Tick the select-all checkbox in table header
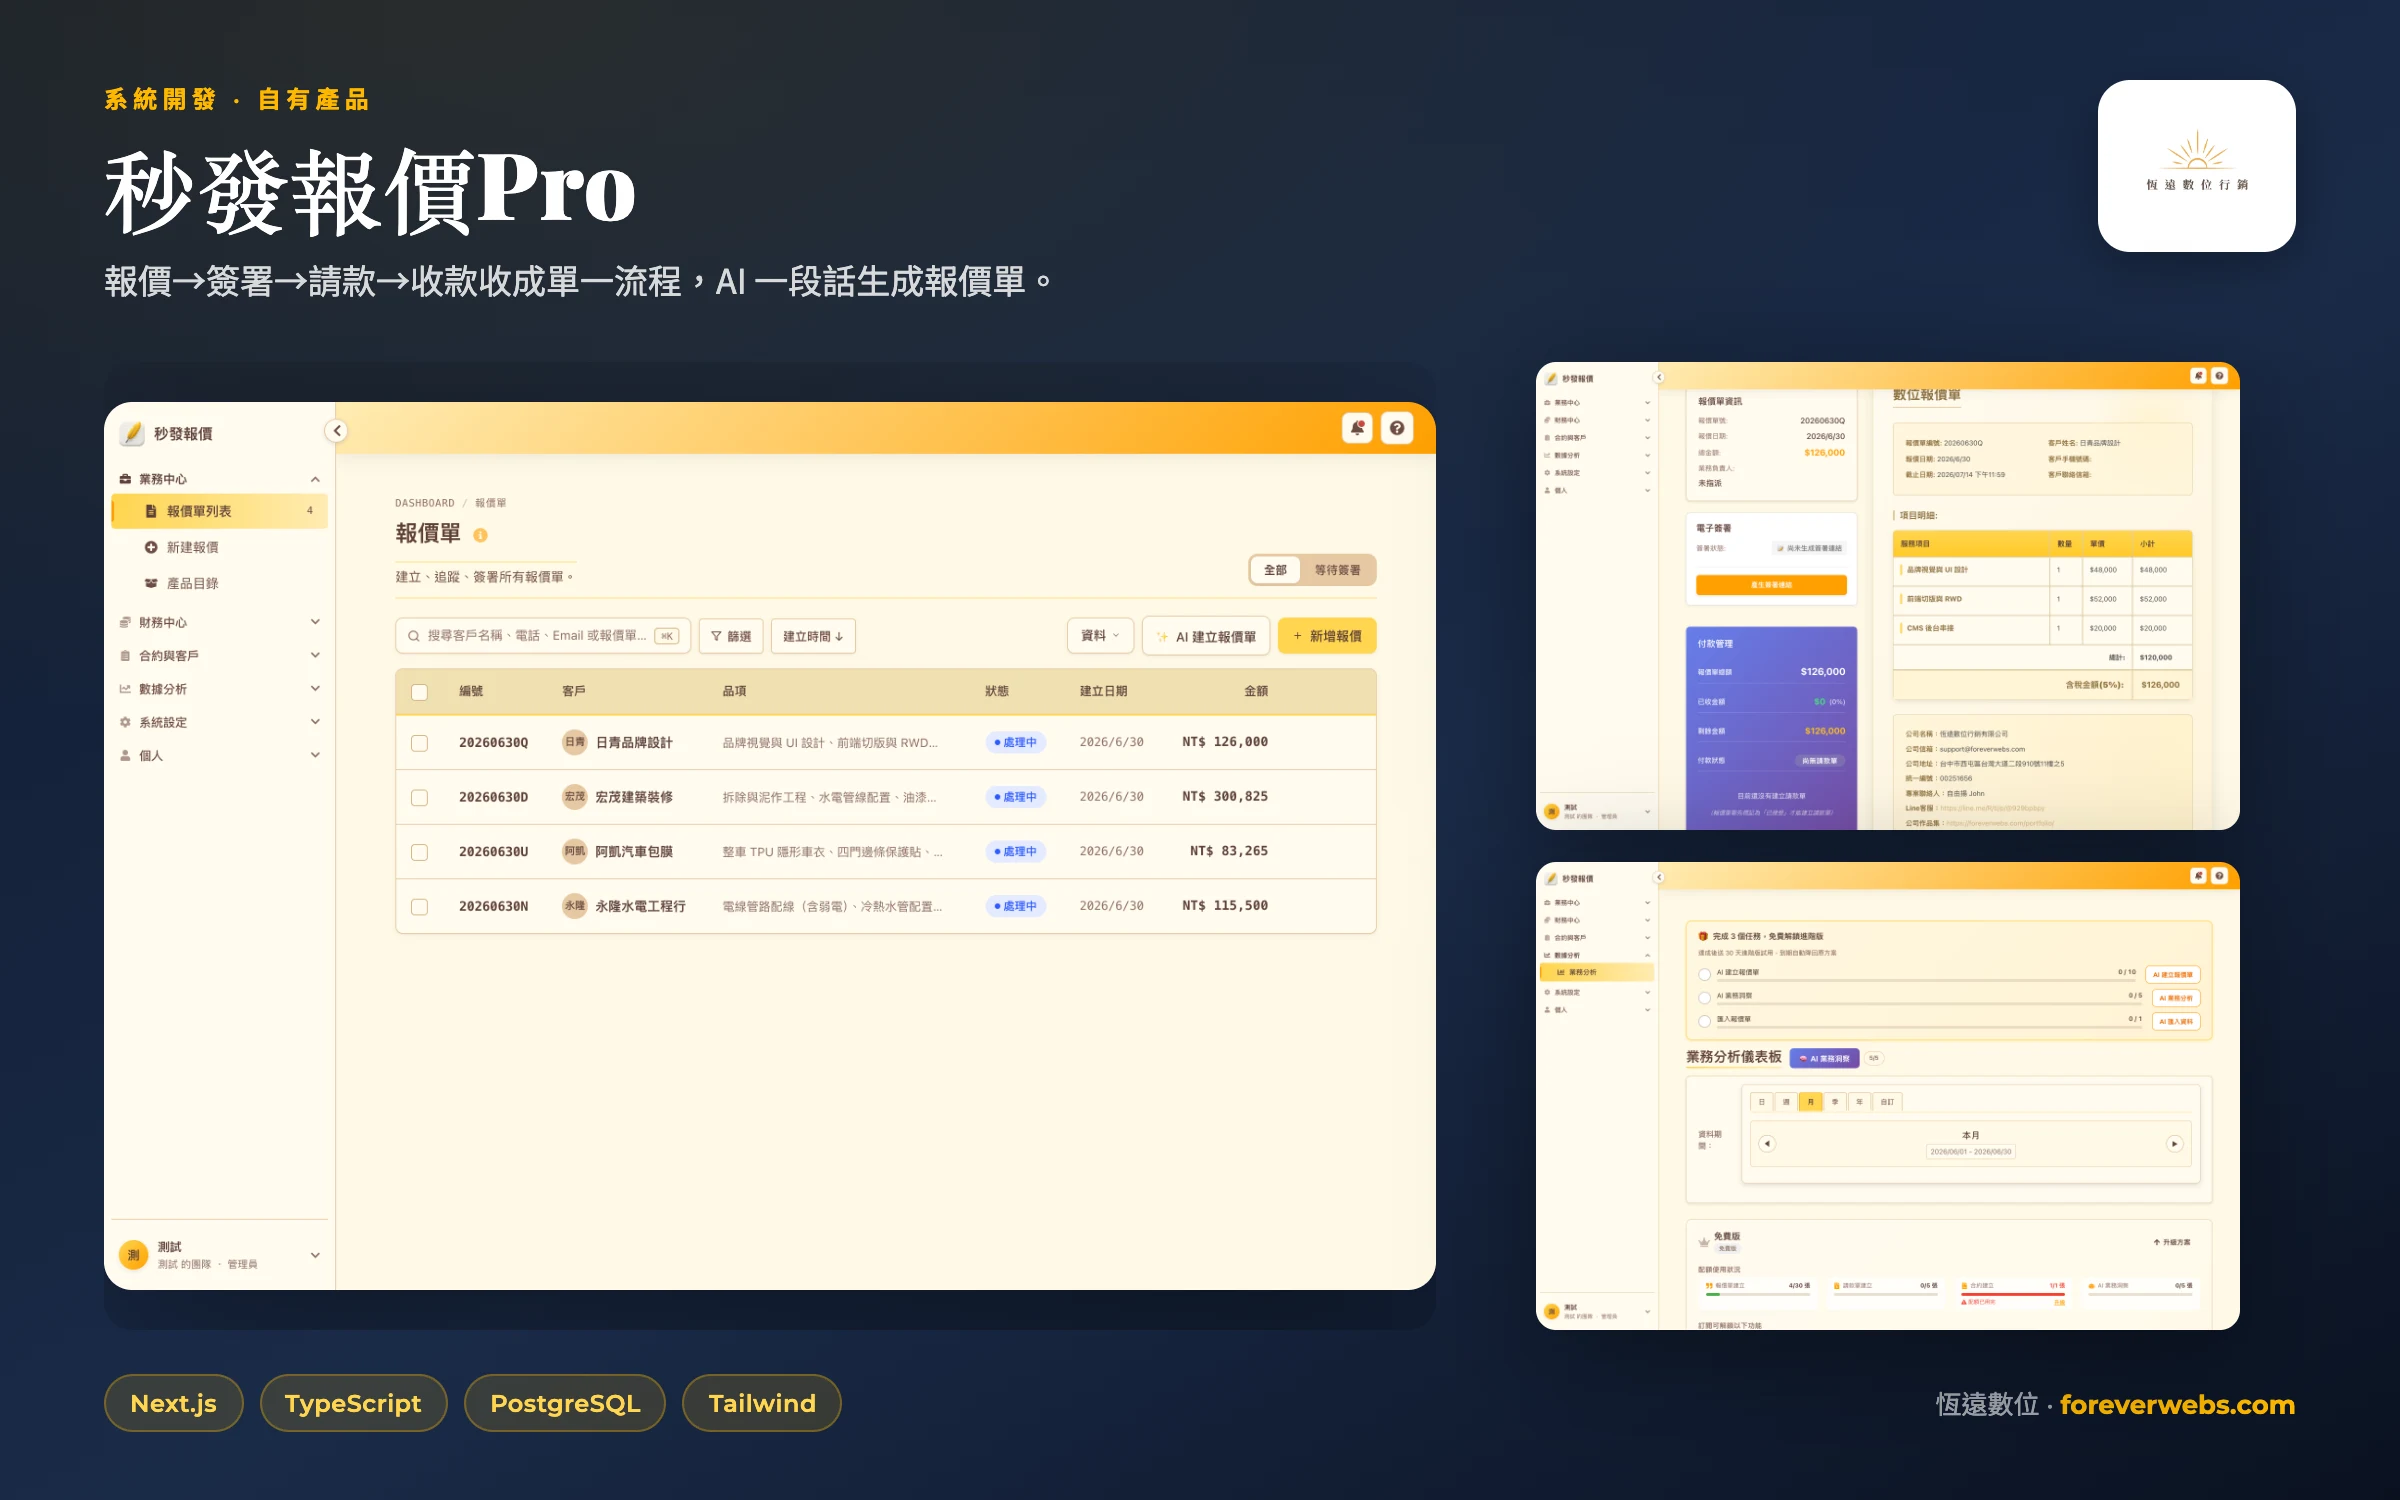 420,692
